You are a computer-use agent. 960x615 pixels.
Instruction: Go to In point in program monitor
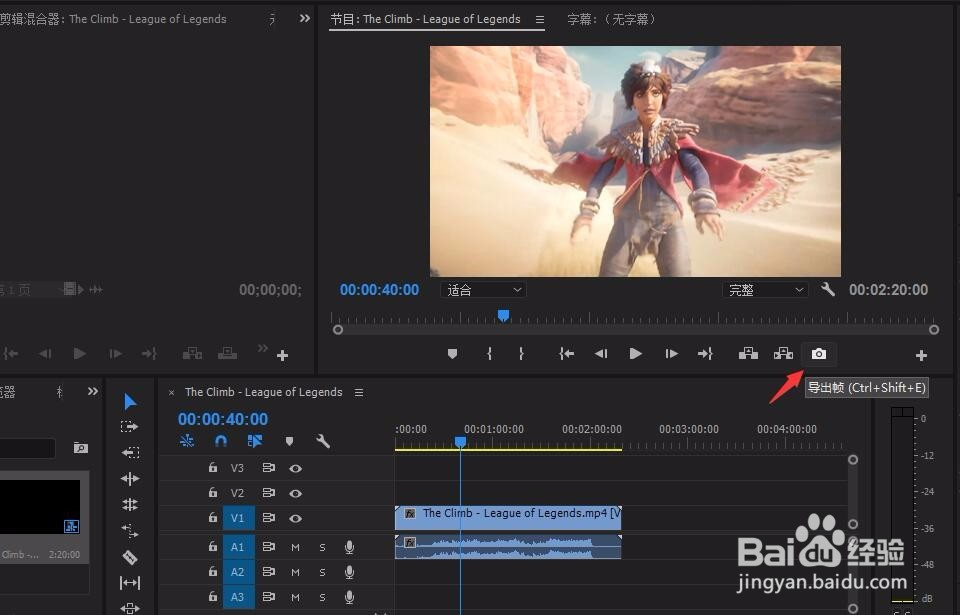tap(566, 354)
